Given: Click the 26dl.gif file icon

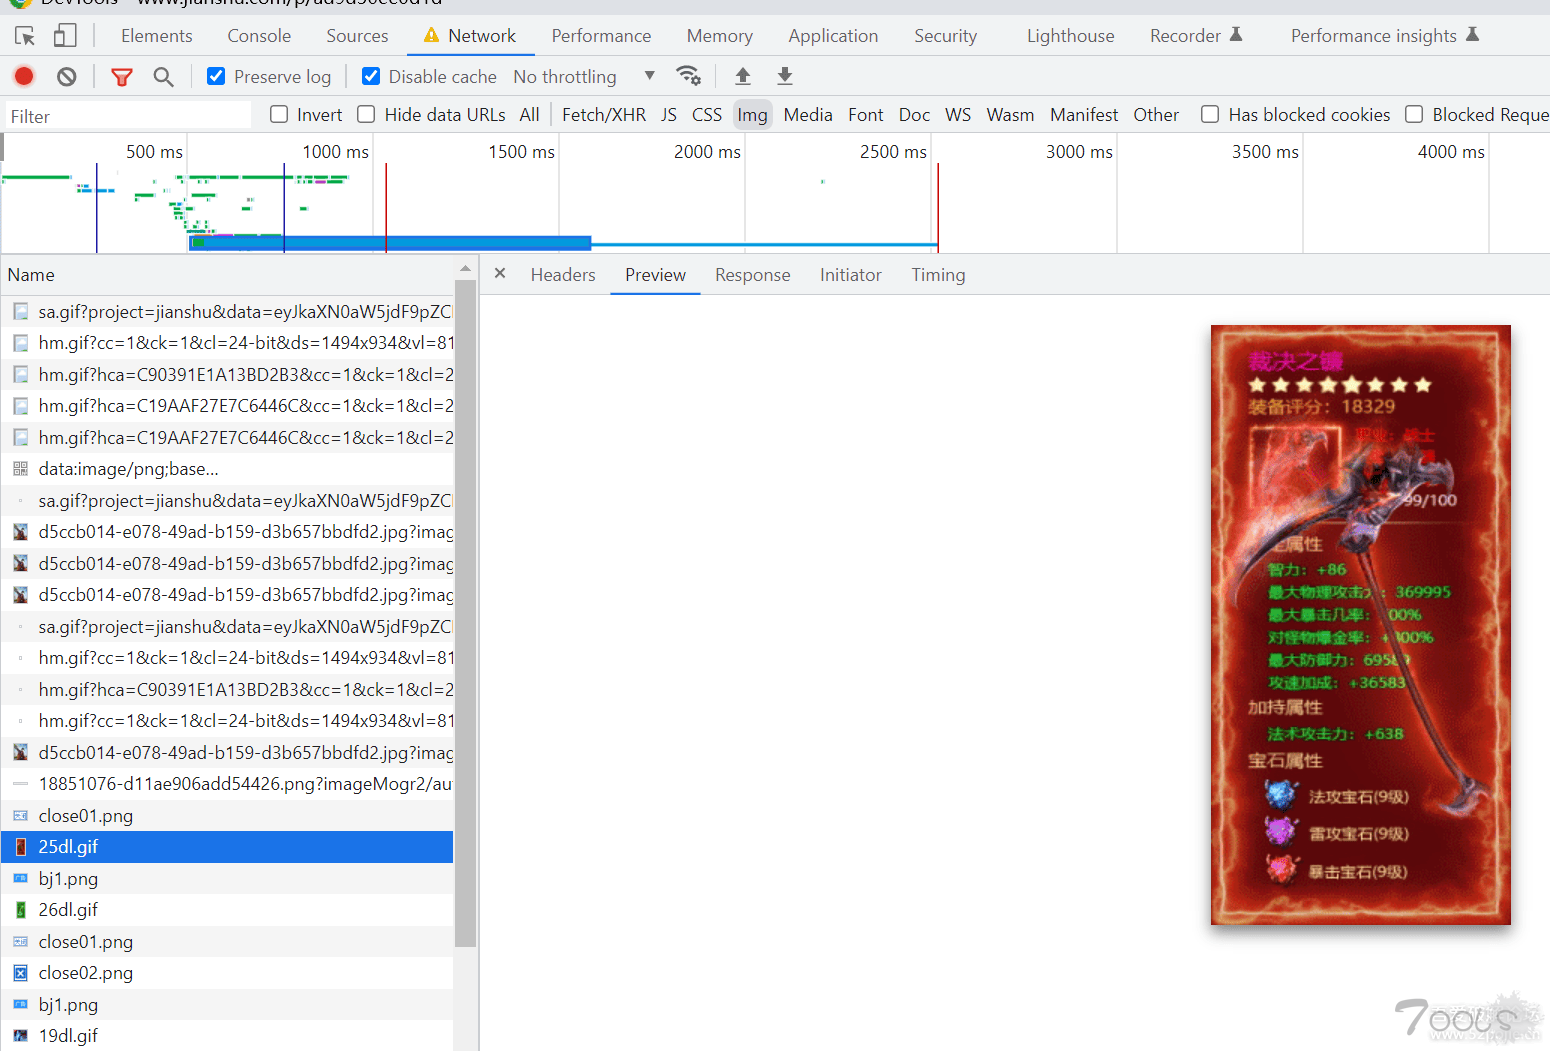Looking at the screenshot, I should click(x=20, y=910).
